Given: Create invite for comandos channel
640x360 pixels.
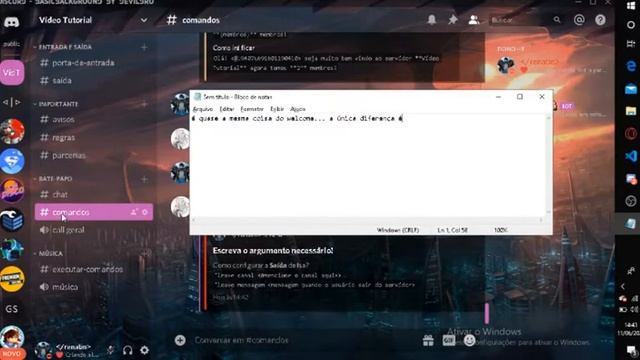Looking at the screenshot, I should 134,212.
